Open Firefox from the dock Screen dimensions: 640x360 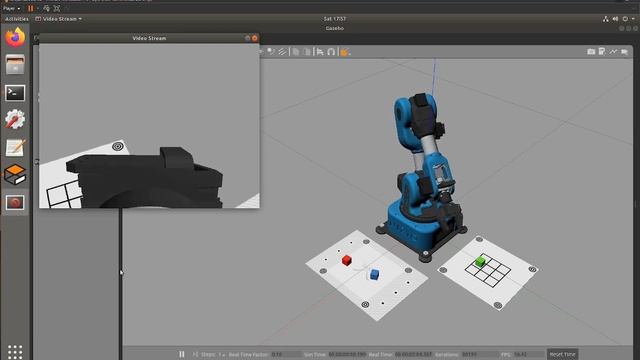[15, 38]
